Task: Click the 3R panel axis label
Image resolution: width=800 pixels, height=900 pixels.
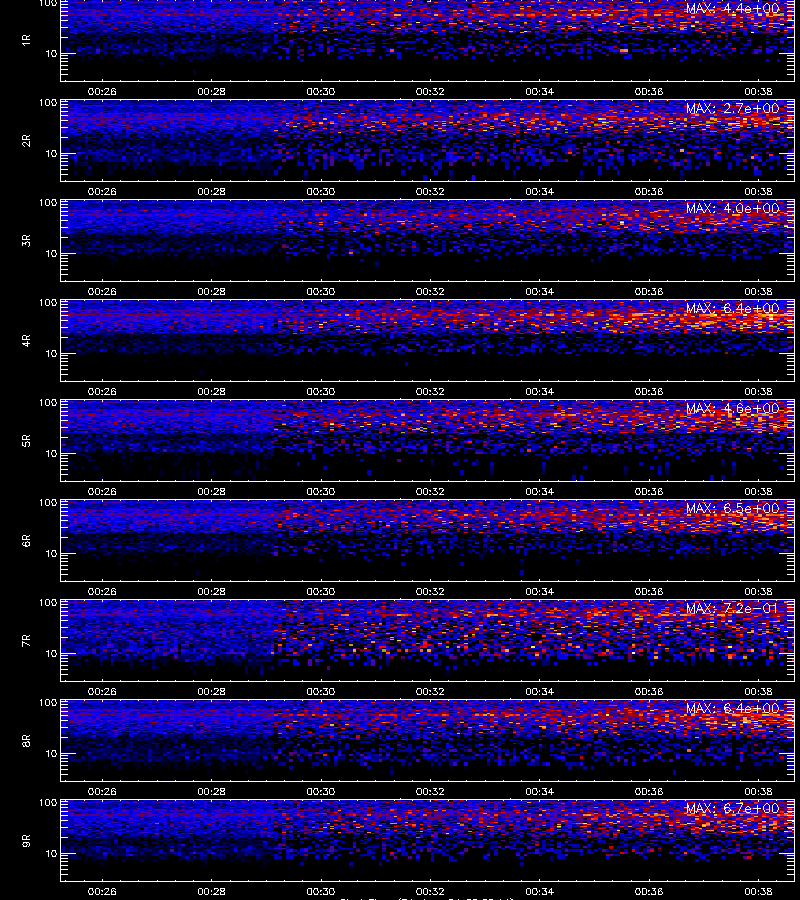Action: [26, 240]
